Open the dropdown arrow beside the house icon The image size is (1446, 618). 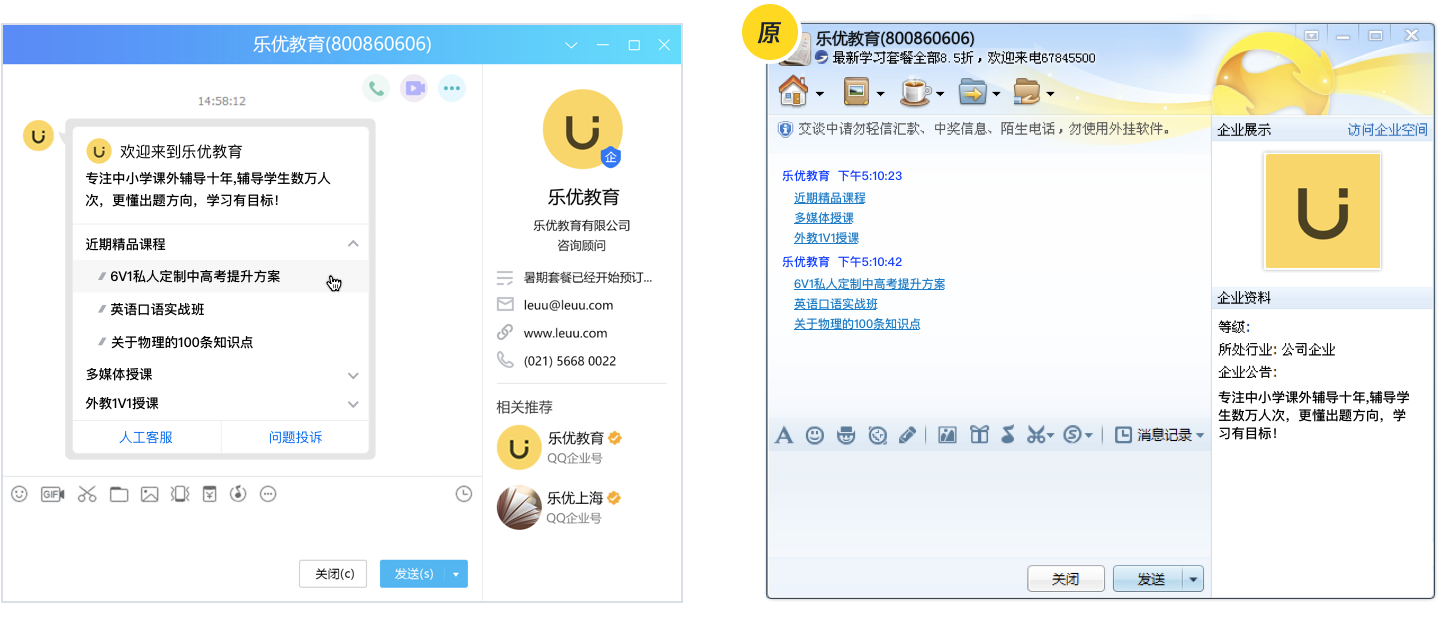(820, 94)
